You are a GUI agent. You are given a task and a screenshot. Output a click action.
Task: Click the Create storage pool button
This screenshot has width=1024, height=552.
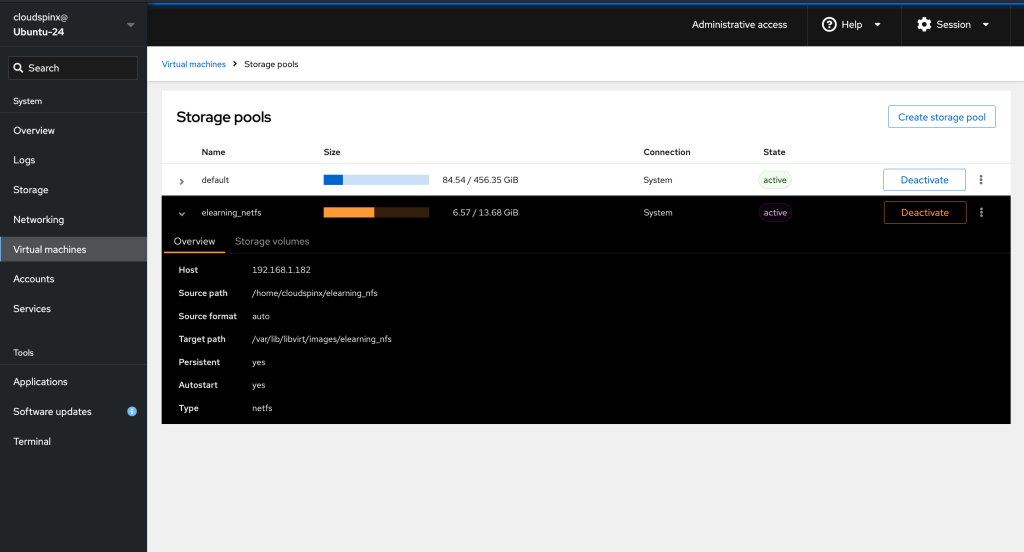(x=941, y=117)
